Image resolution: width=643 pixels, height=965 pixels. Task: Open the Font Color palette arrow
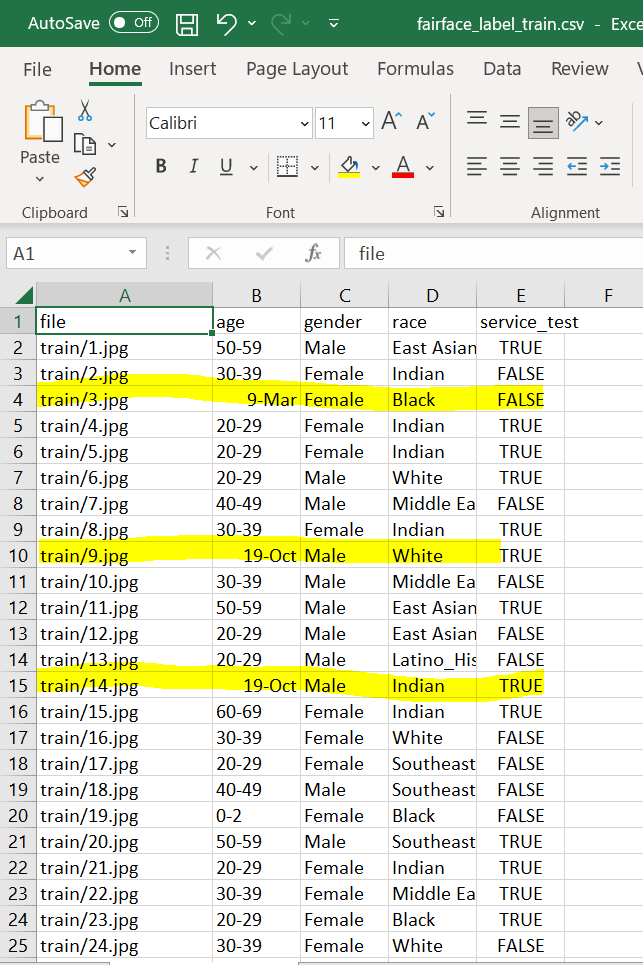tap(429, 167)
